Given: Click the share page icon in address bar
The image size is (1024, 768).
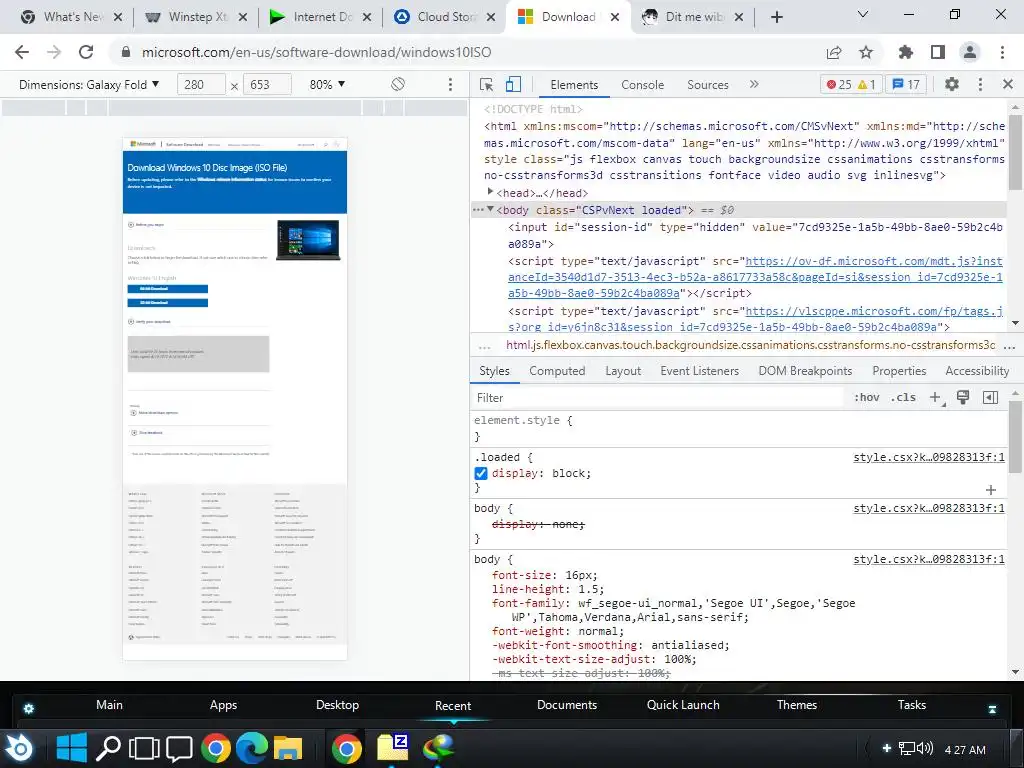Looking at the screenshot, I should [834, 52].
